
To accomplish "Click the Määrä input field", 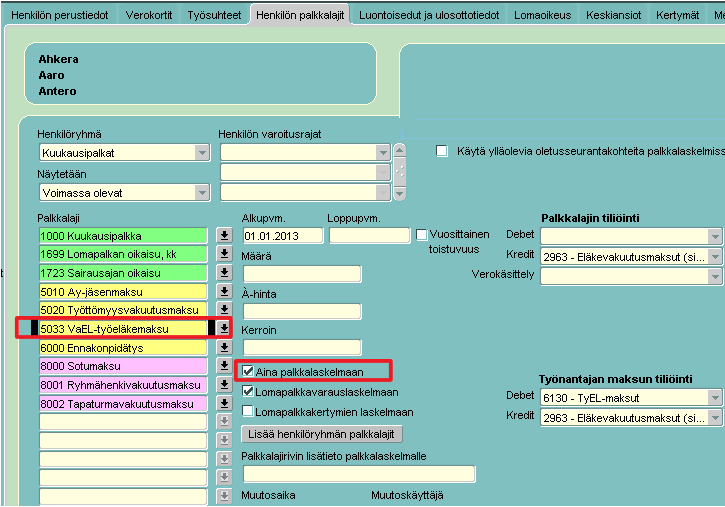I will click(302, 274).
